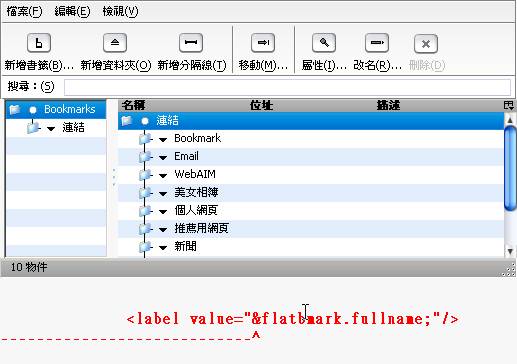Open the column picker icon in the header

point(509,105)
